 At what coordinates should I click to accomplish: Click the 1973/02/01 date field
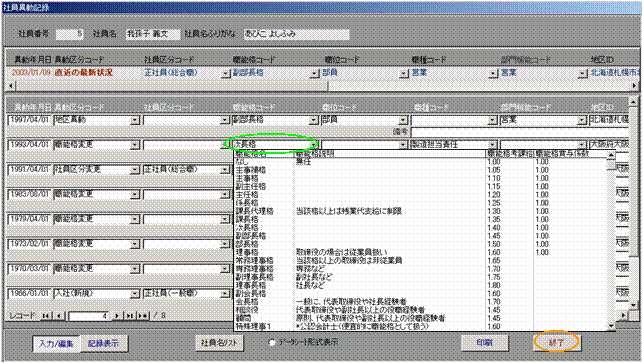(x=30, y=244)
